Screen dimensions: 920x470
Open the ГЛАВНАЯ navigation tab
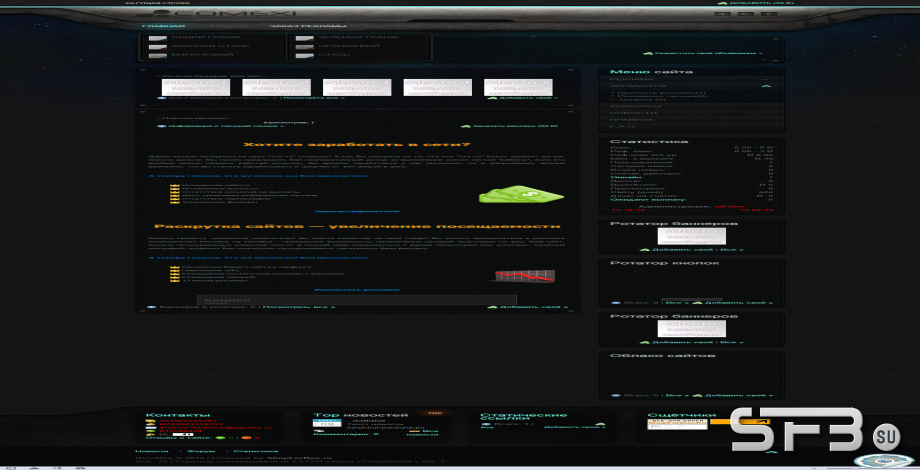click(163, 26)
